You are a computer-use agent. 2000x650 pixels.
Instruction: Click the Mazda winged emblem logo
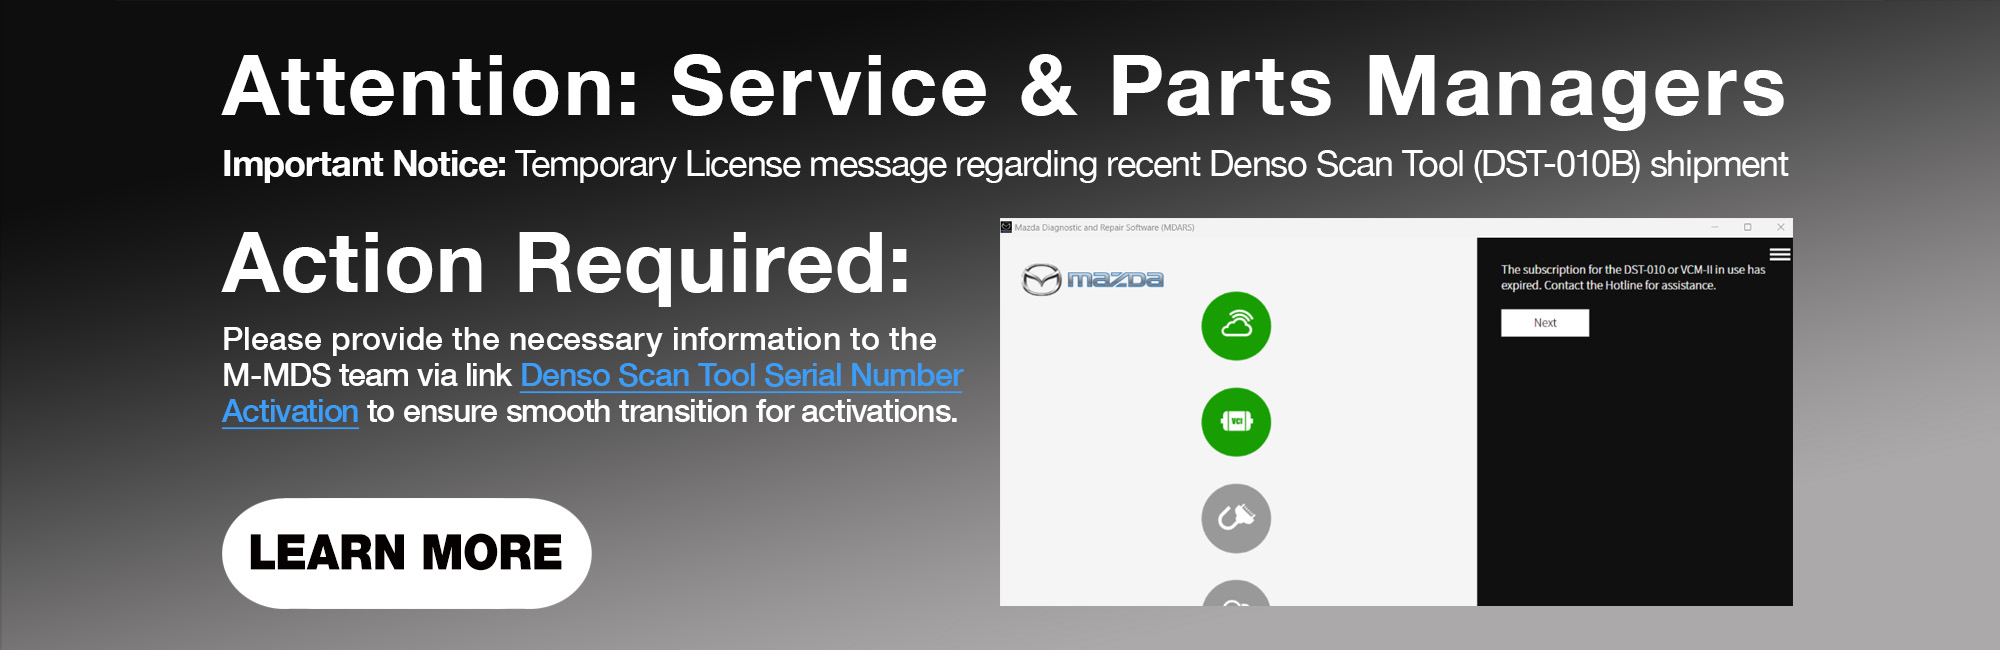click(1041, 279)
